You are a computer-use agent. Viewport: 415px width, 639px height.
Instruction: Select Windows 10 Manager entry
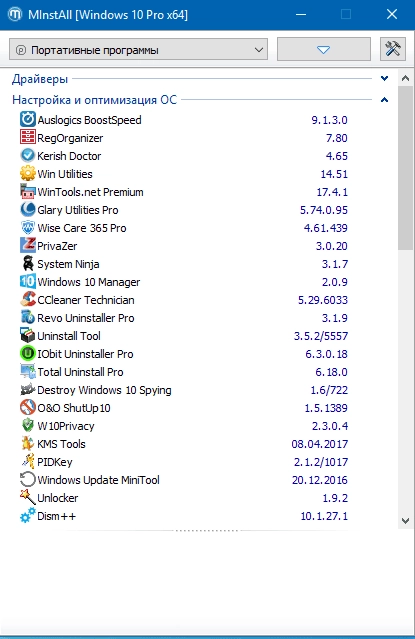point(184,282)
